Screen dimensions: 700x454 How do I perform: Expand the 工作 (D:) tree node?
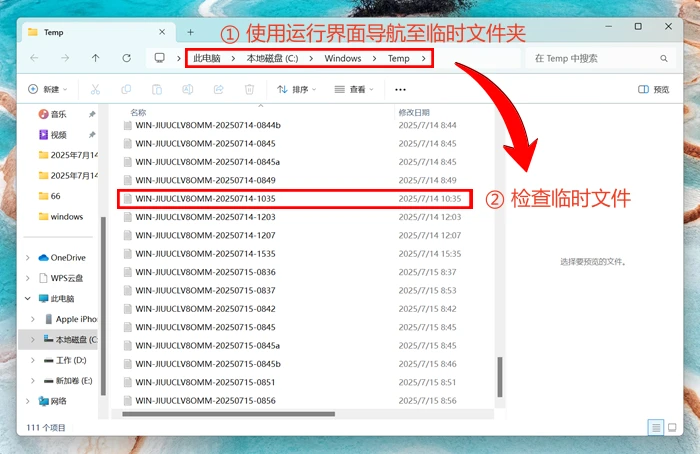[33, 360]
